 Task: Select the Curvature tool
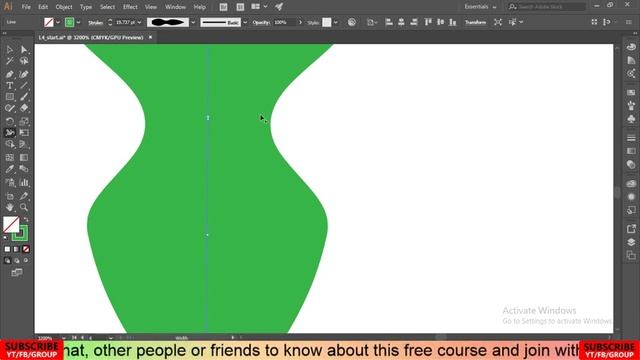click(24, 74)
